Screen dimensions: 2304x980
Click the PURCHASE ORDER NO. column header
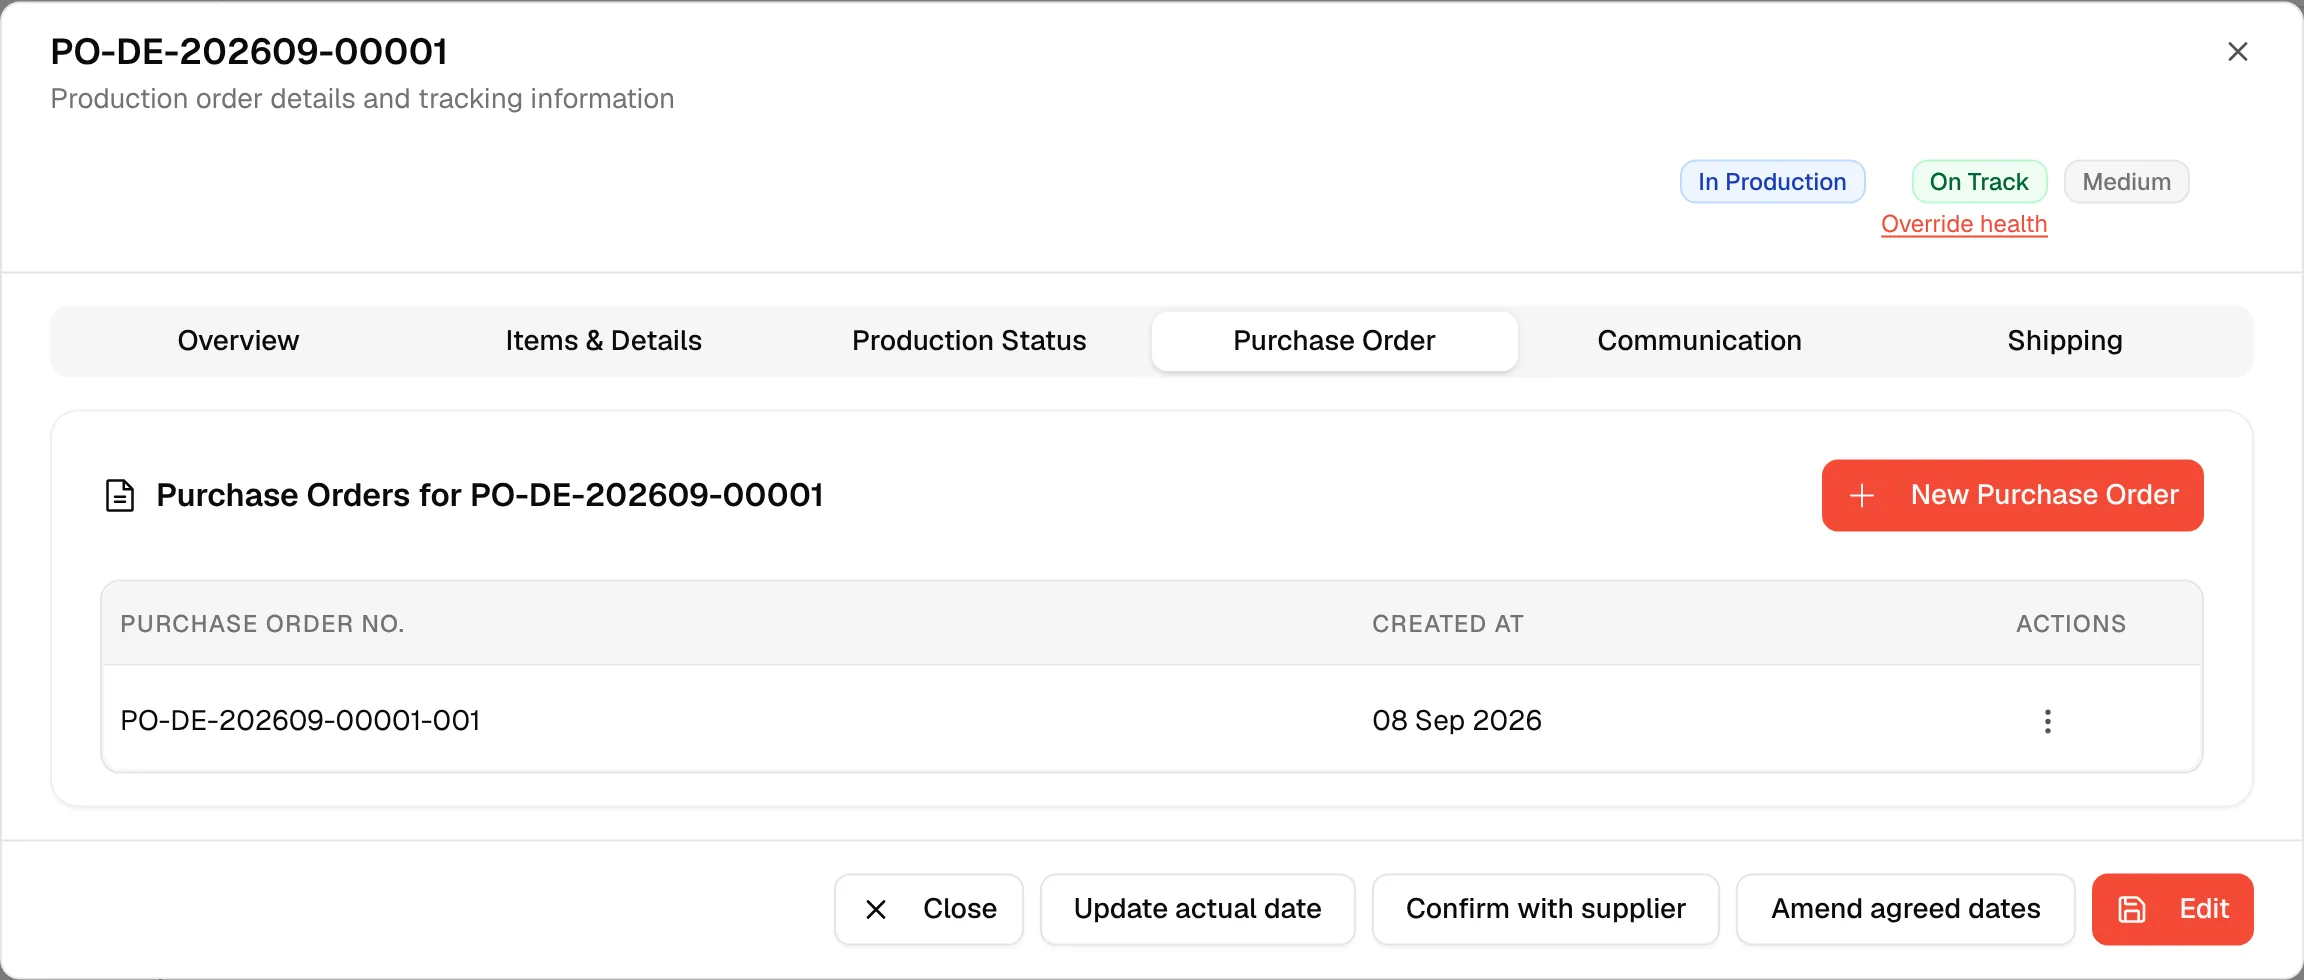coord(262,624)
